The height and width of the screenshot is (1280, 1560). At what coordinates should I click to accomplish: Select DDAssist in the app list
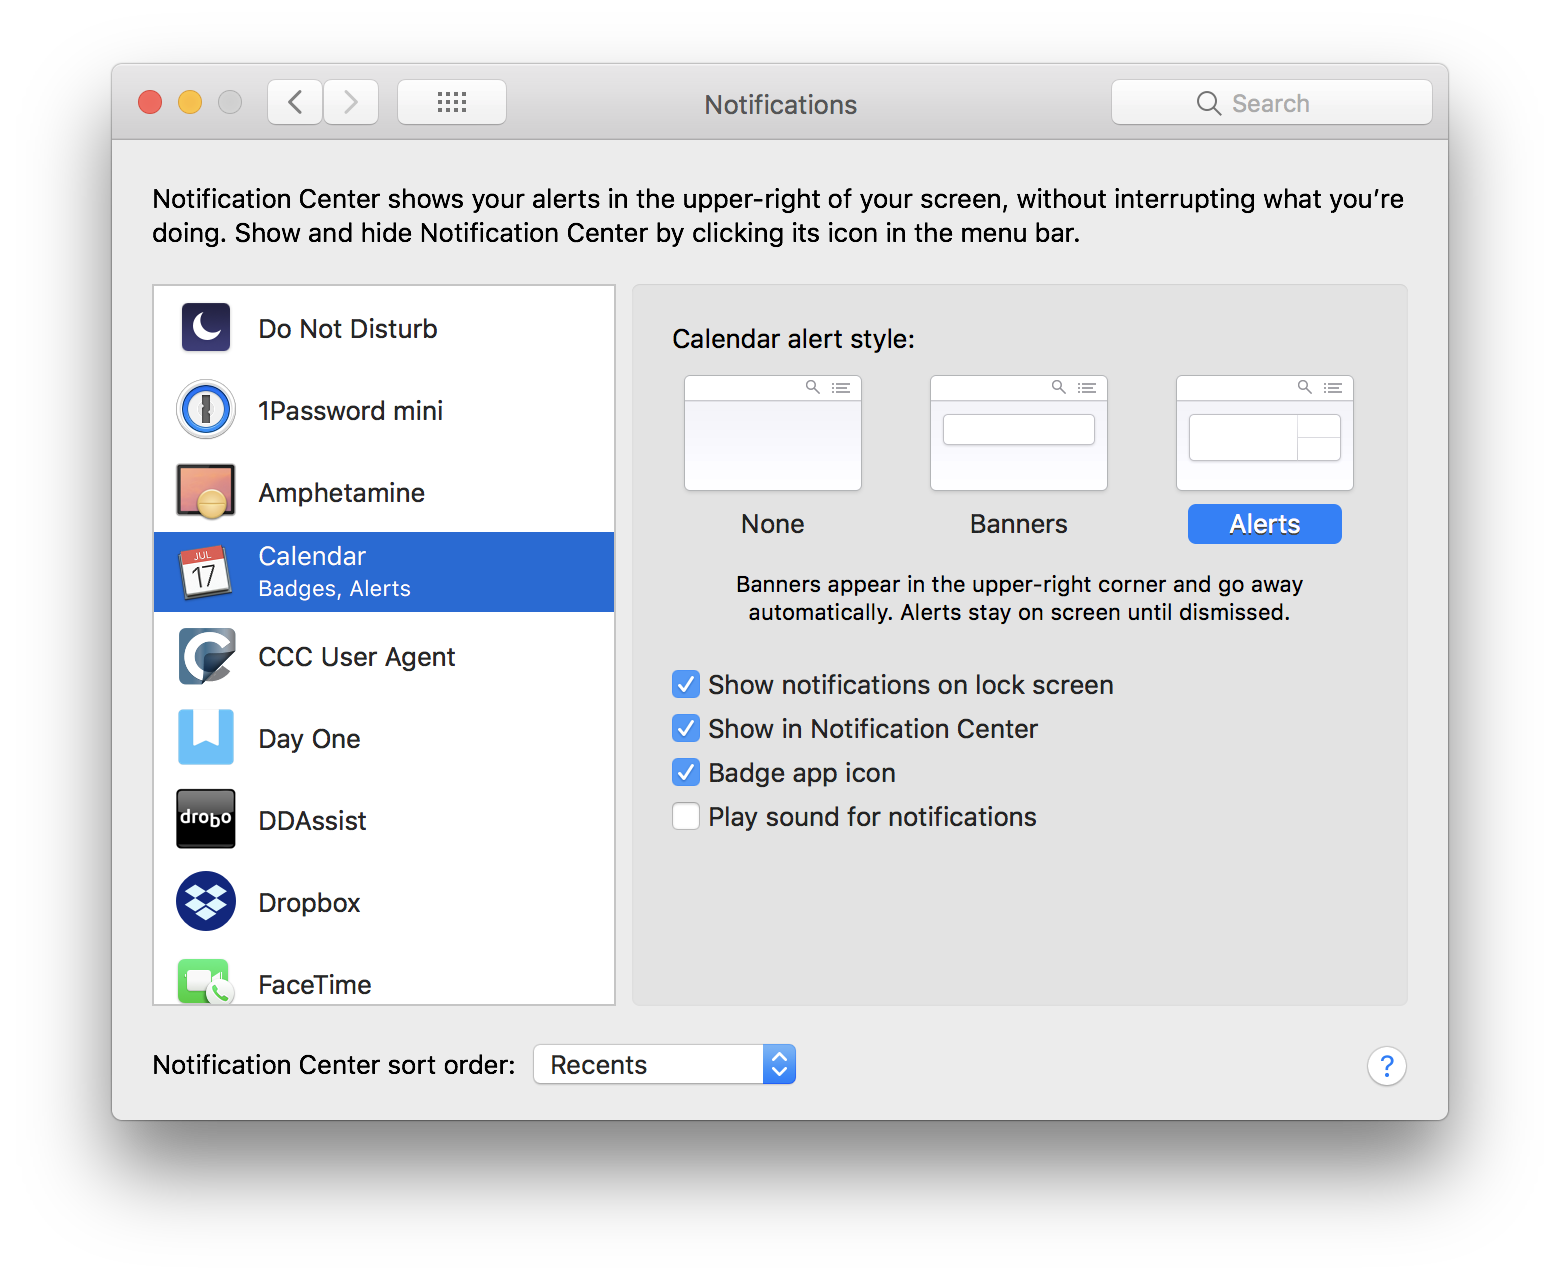pos(384,819)
